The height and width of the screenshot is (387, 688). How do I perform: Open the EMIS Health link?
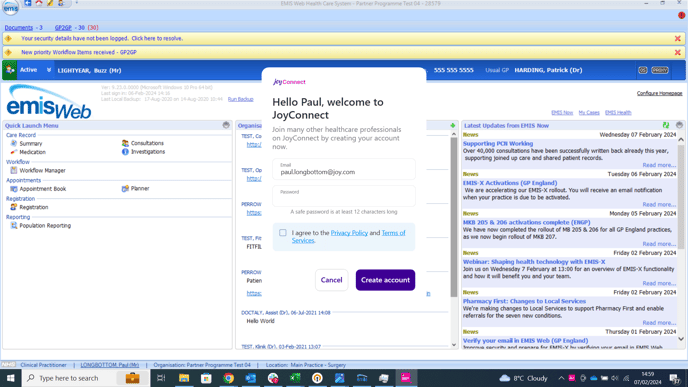(x=618, y=113)
